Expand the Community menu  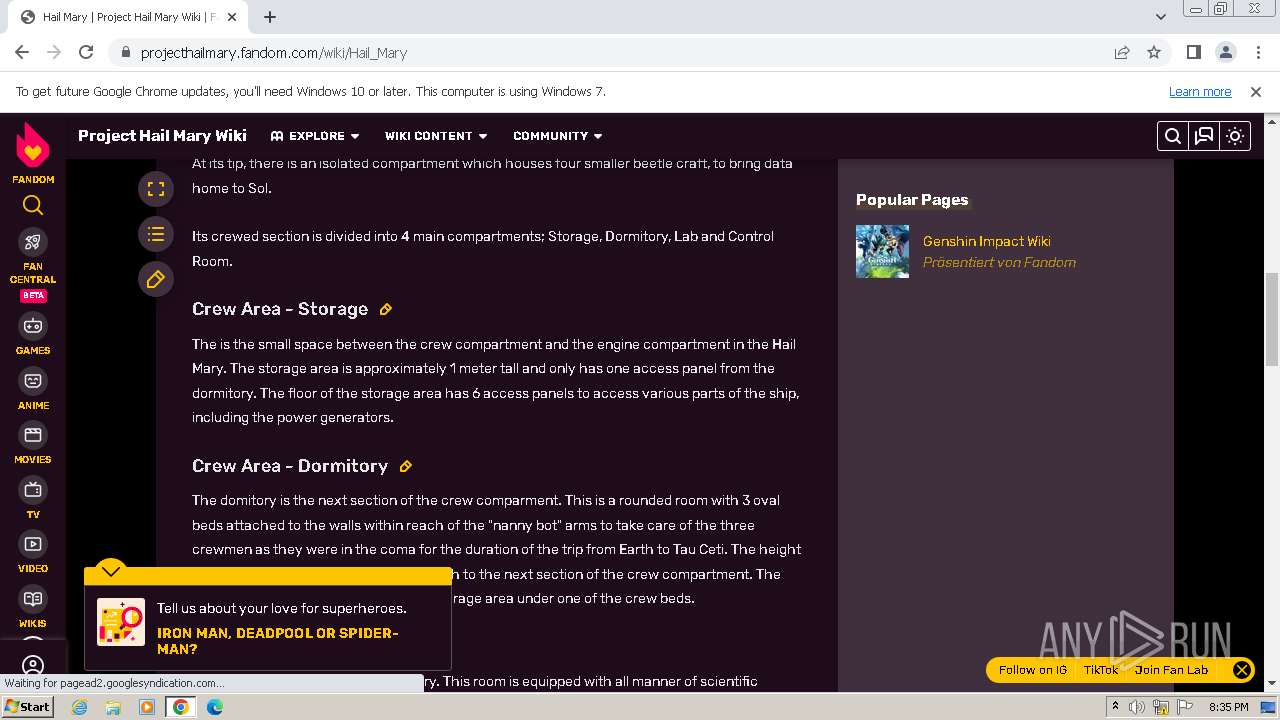(x=558, y=136)
